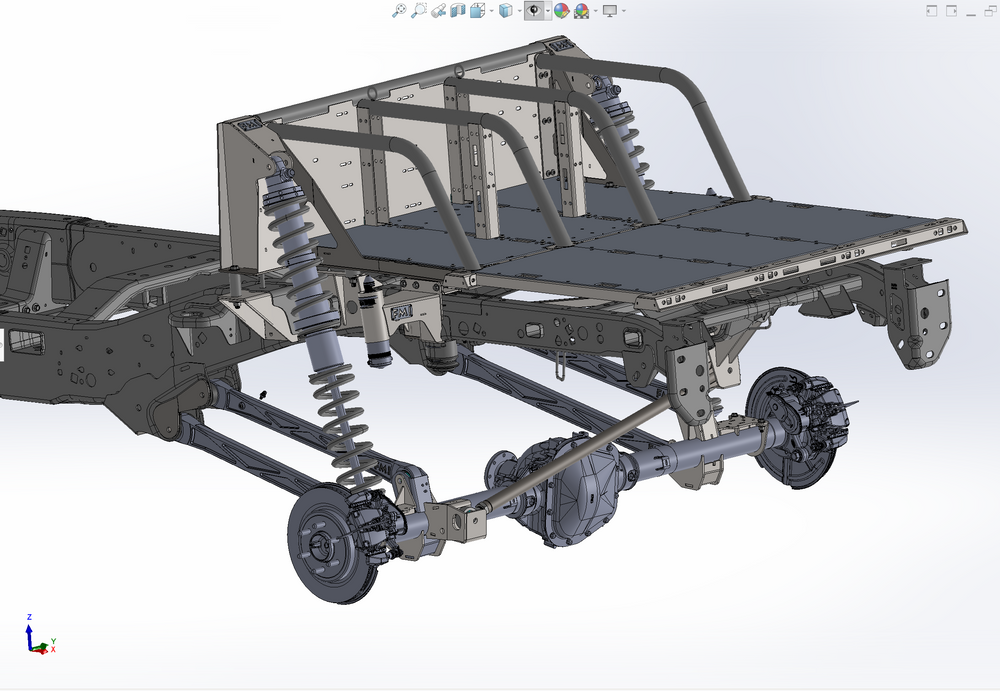Open the Display Style dropdown arrow
The image size is (1000, 691).
click(519, 11)
